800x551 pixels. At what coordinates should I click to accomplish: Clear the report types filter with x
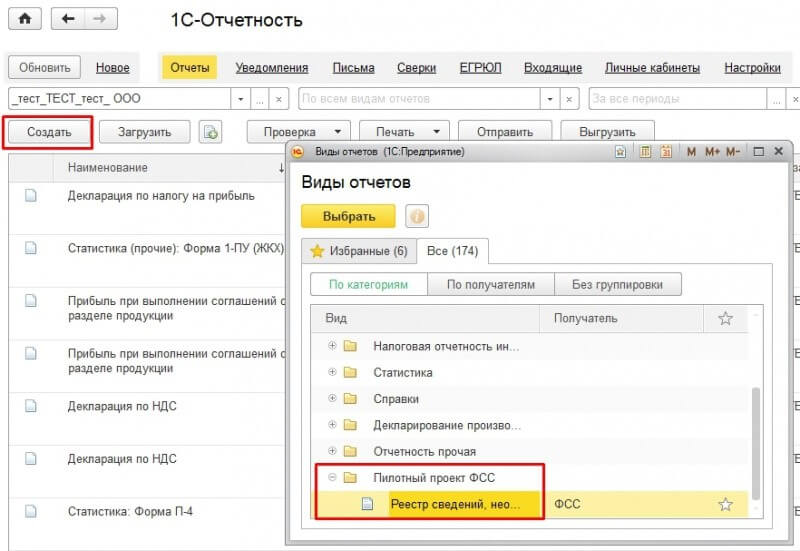pos(569,99)
